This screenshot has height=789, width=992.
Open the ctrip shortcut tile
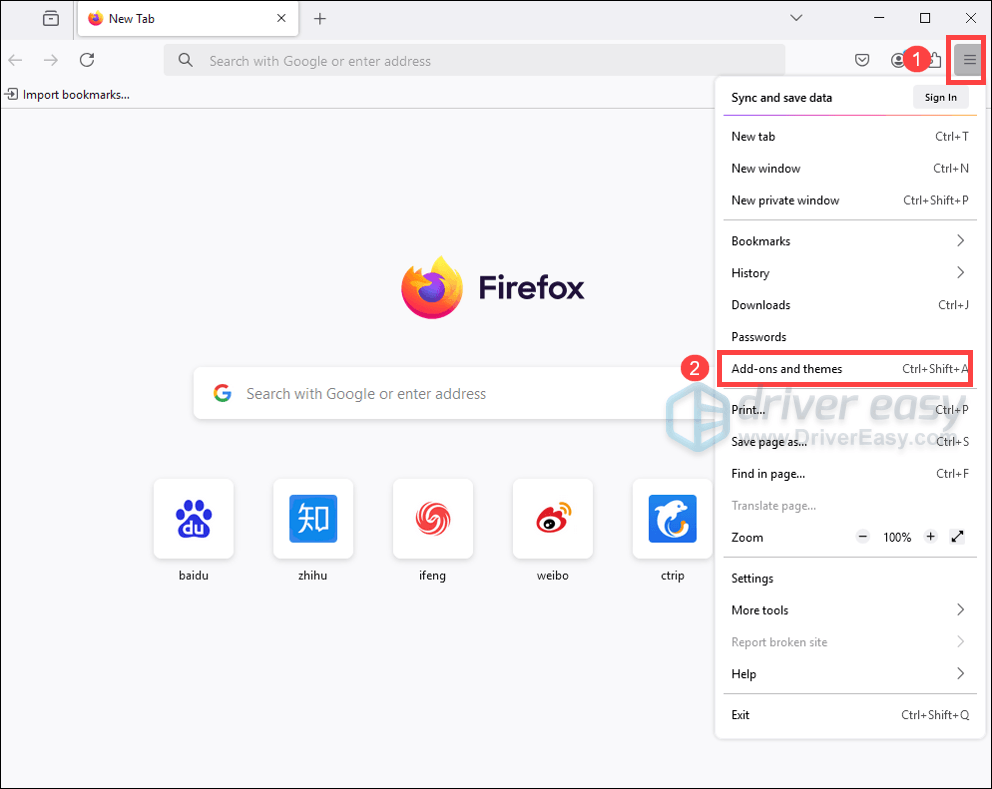pos(673,518)
